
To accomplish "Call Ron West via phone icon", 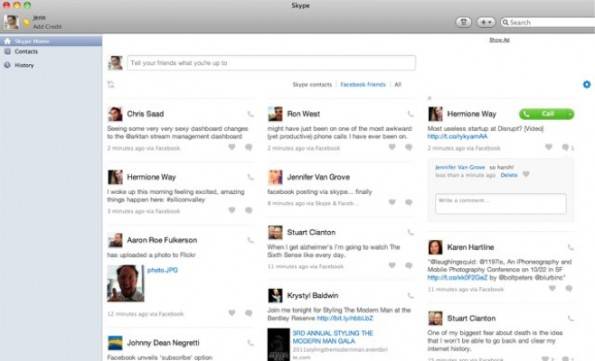I will [x=411, y=114].
